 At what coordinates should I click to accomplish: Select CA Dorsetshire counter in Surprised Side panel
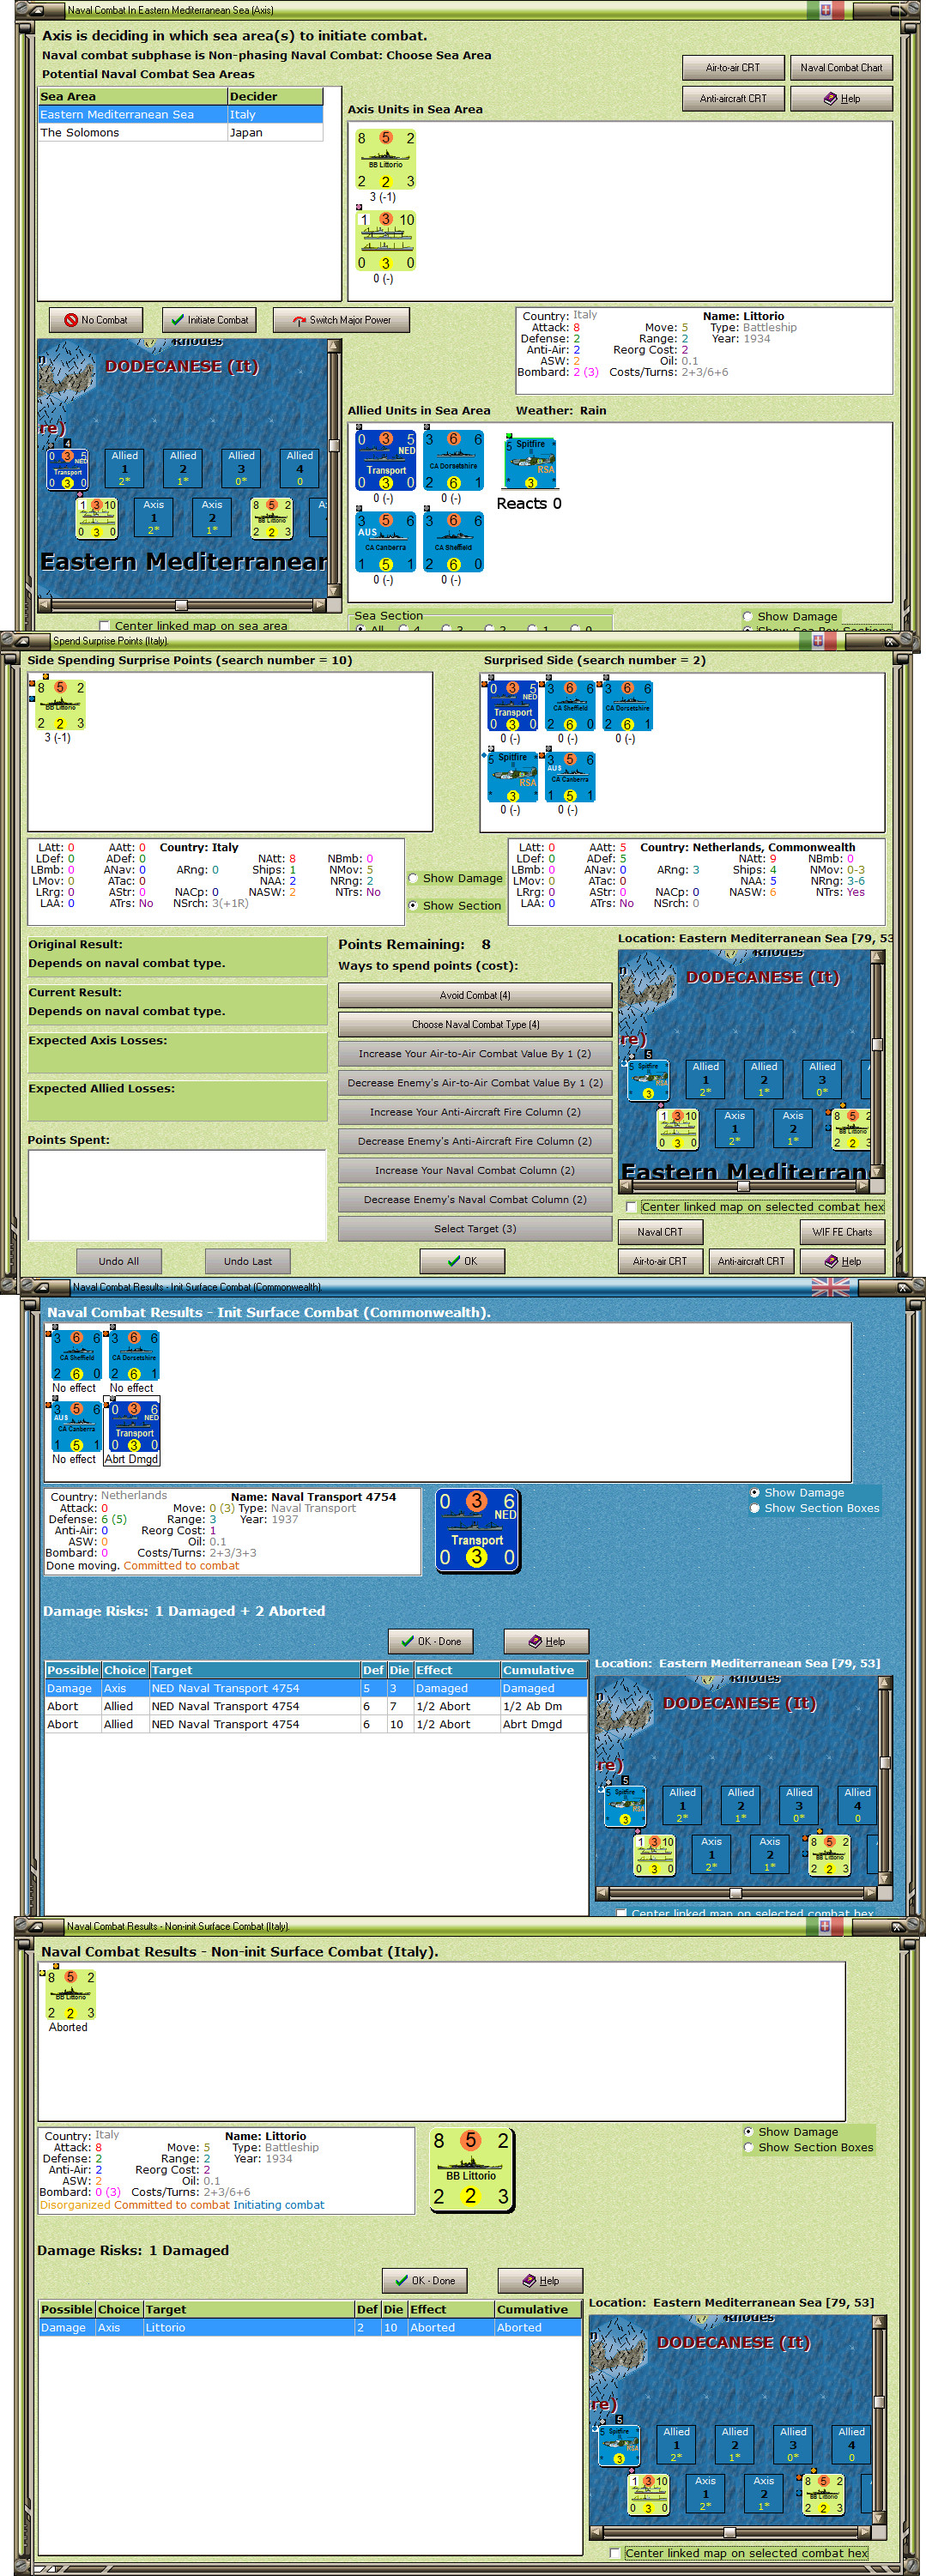(x=627, y=707)
